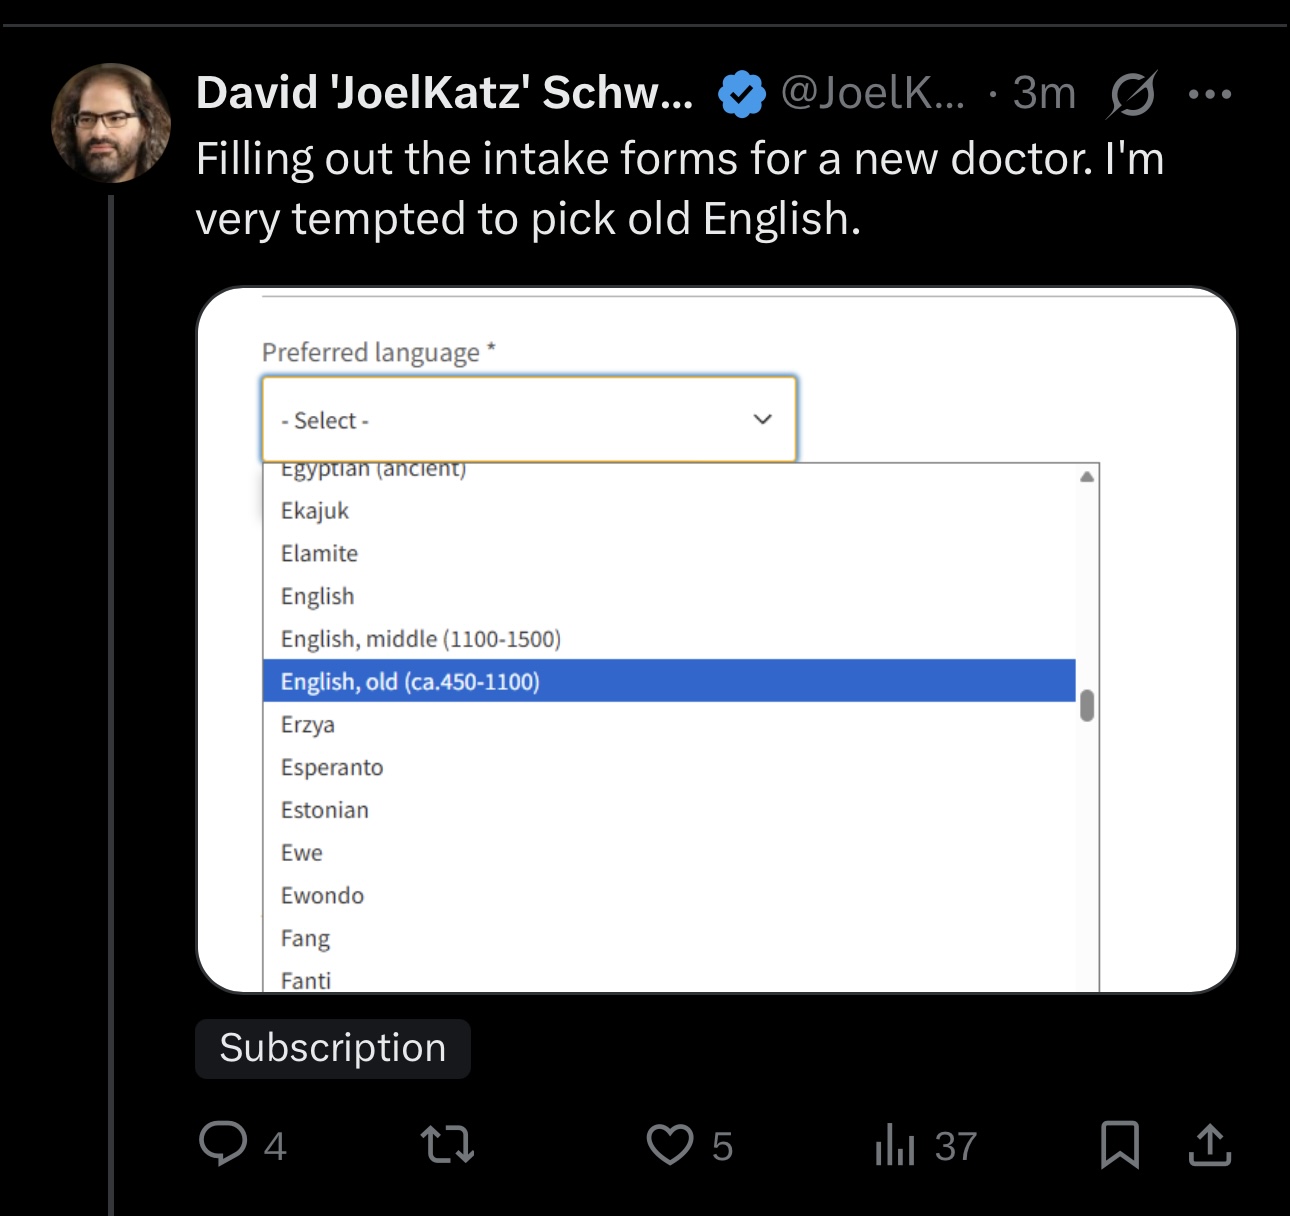Click the Subscription label button
Screen dimensions: 1290x1216
click(x=333, y=1048)
